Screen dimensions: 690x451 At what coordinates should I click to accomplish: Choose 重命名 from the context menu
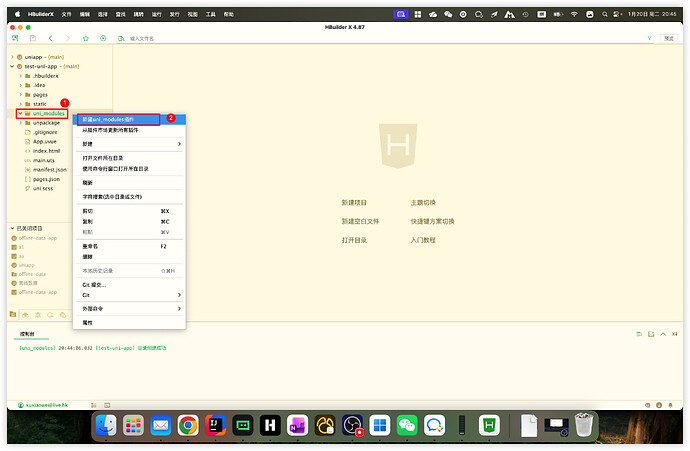pyautogui.click(x=90, y=245)
